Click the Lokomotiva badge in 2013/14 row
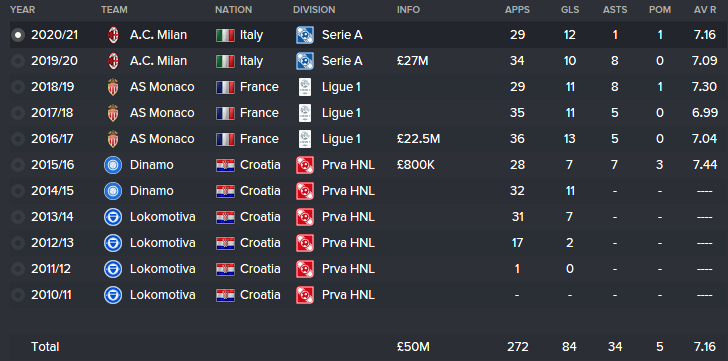This screenshot has height=361, width=728. 113,217
